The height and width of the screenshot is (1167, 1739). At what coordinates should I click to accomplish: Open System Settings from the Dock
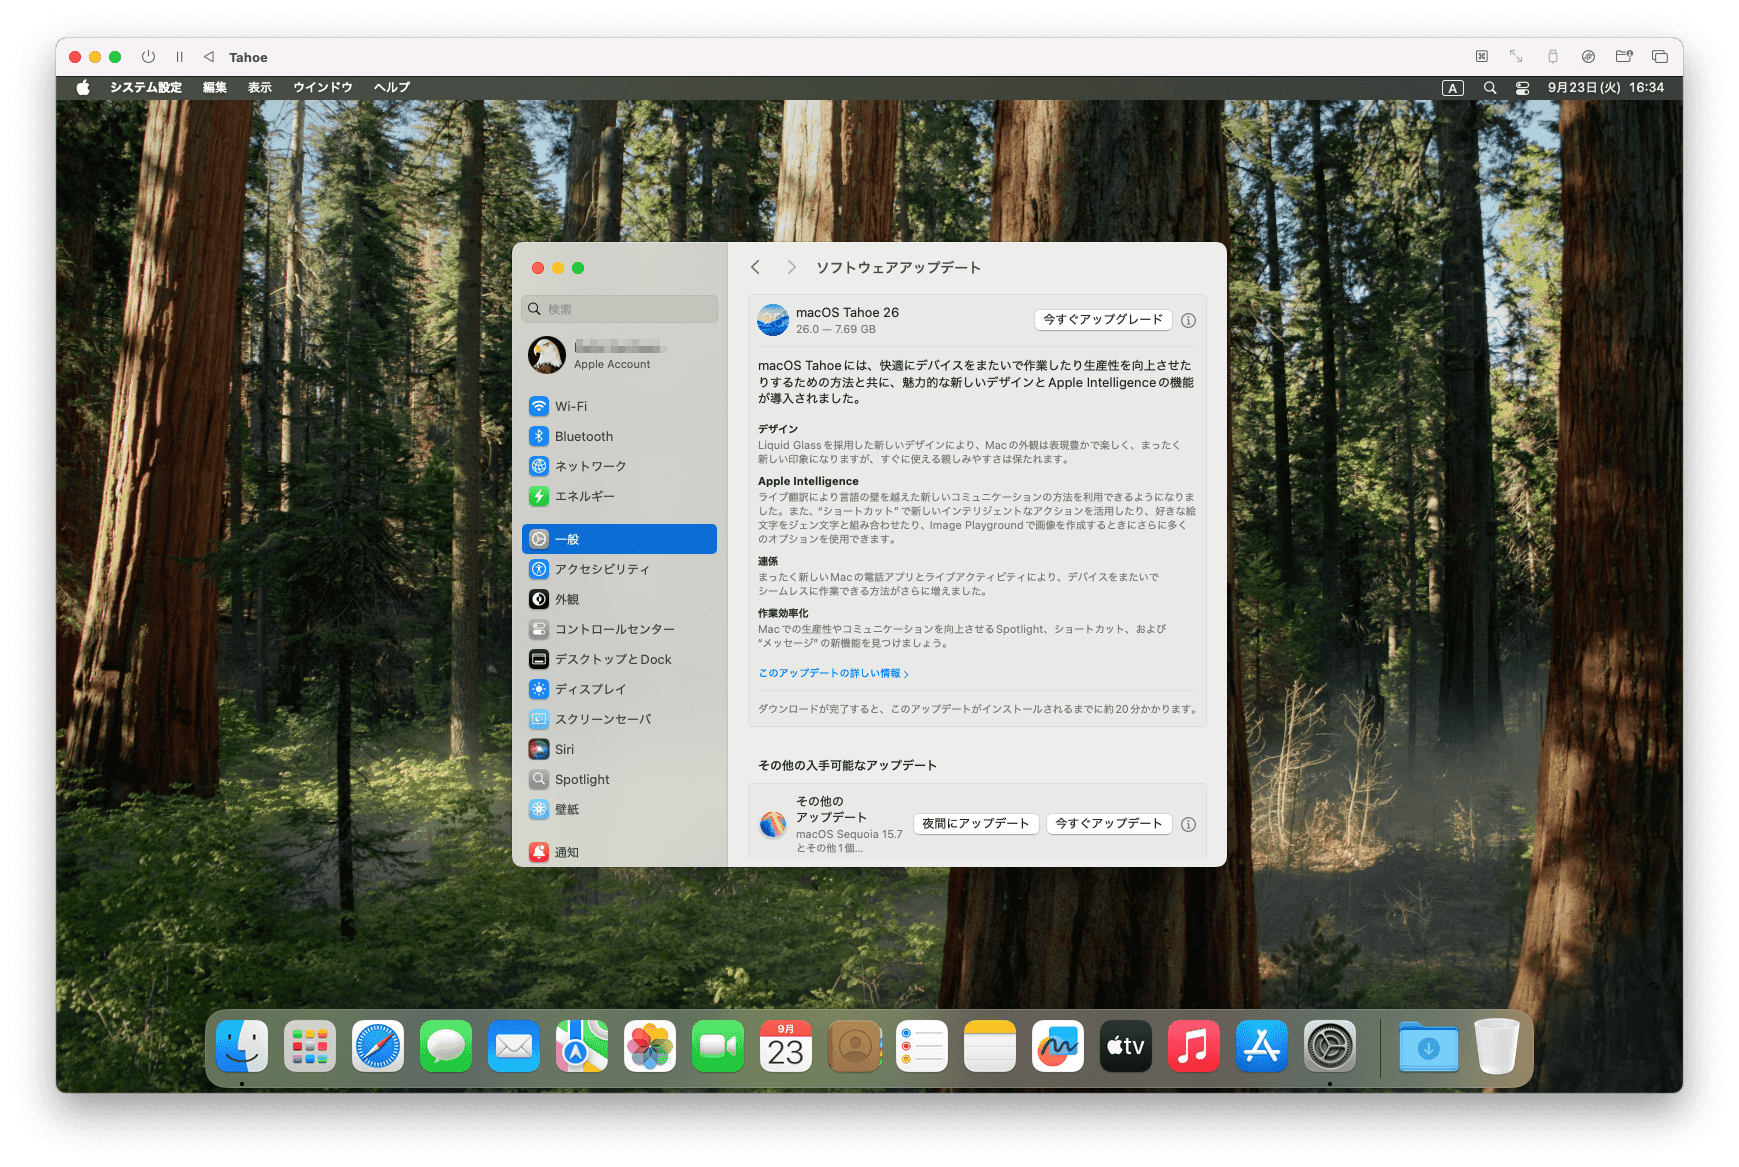tap(1330, 1046)
